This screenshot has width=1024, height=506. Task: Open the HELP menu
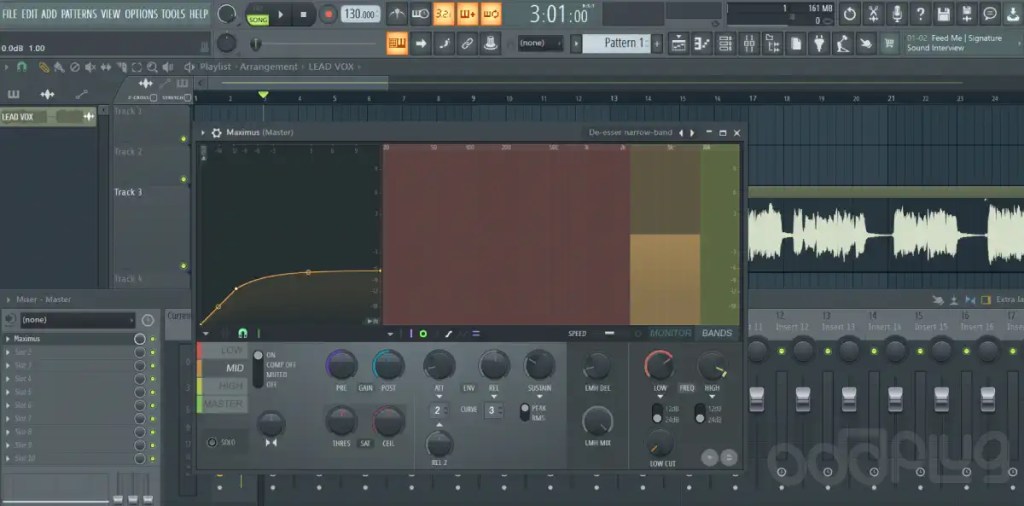(x=199, y=14)
